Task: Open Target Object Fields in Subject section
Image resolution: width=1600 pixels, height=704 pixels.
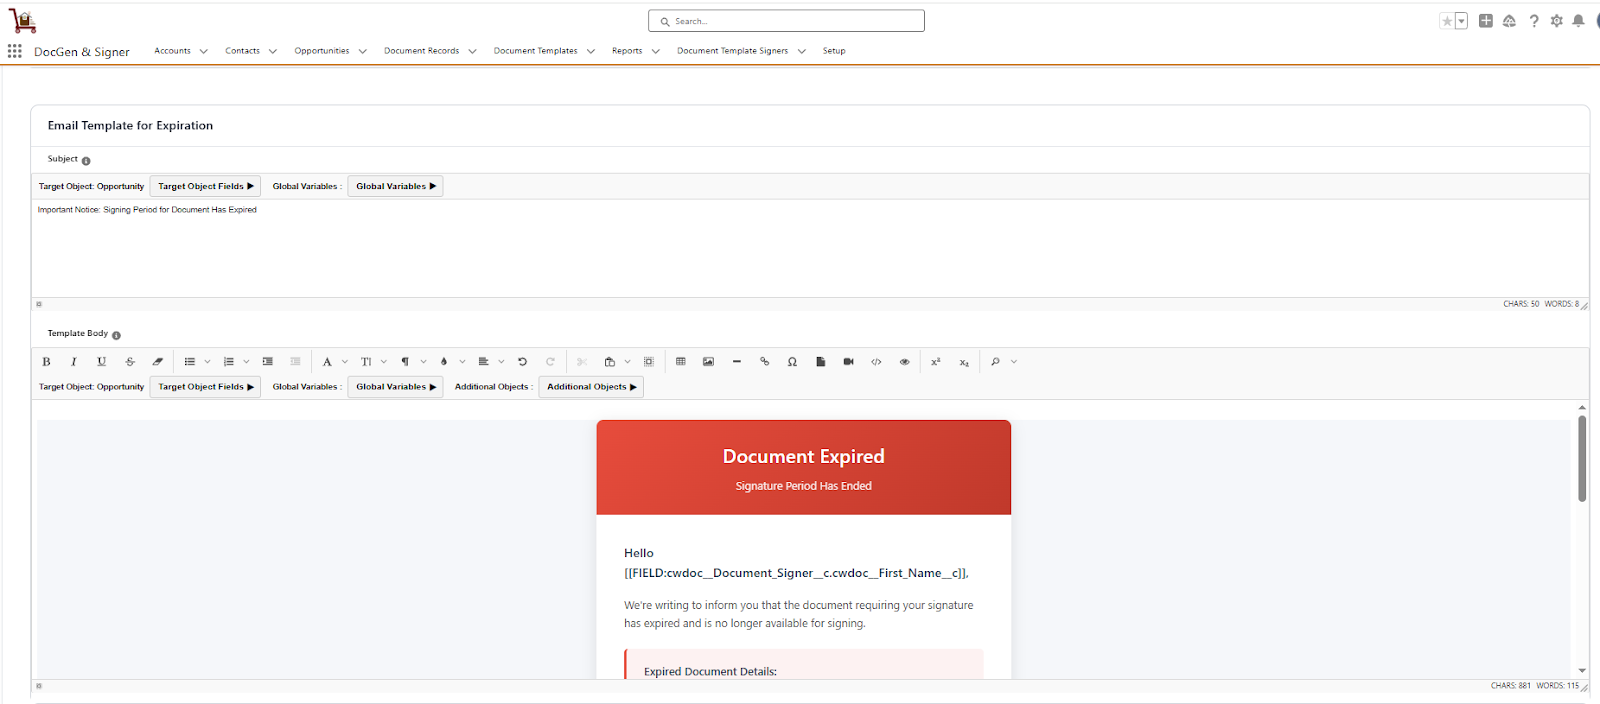Action: [x=205, y=186]
